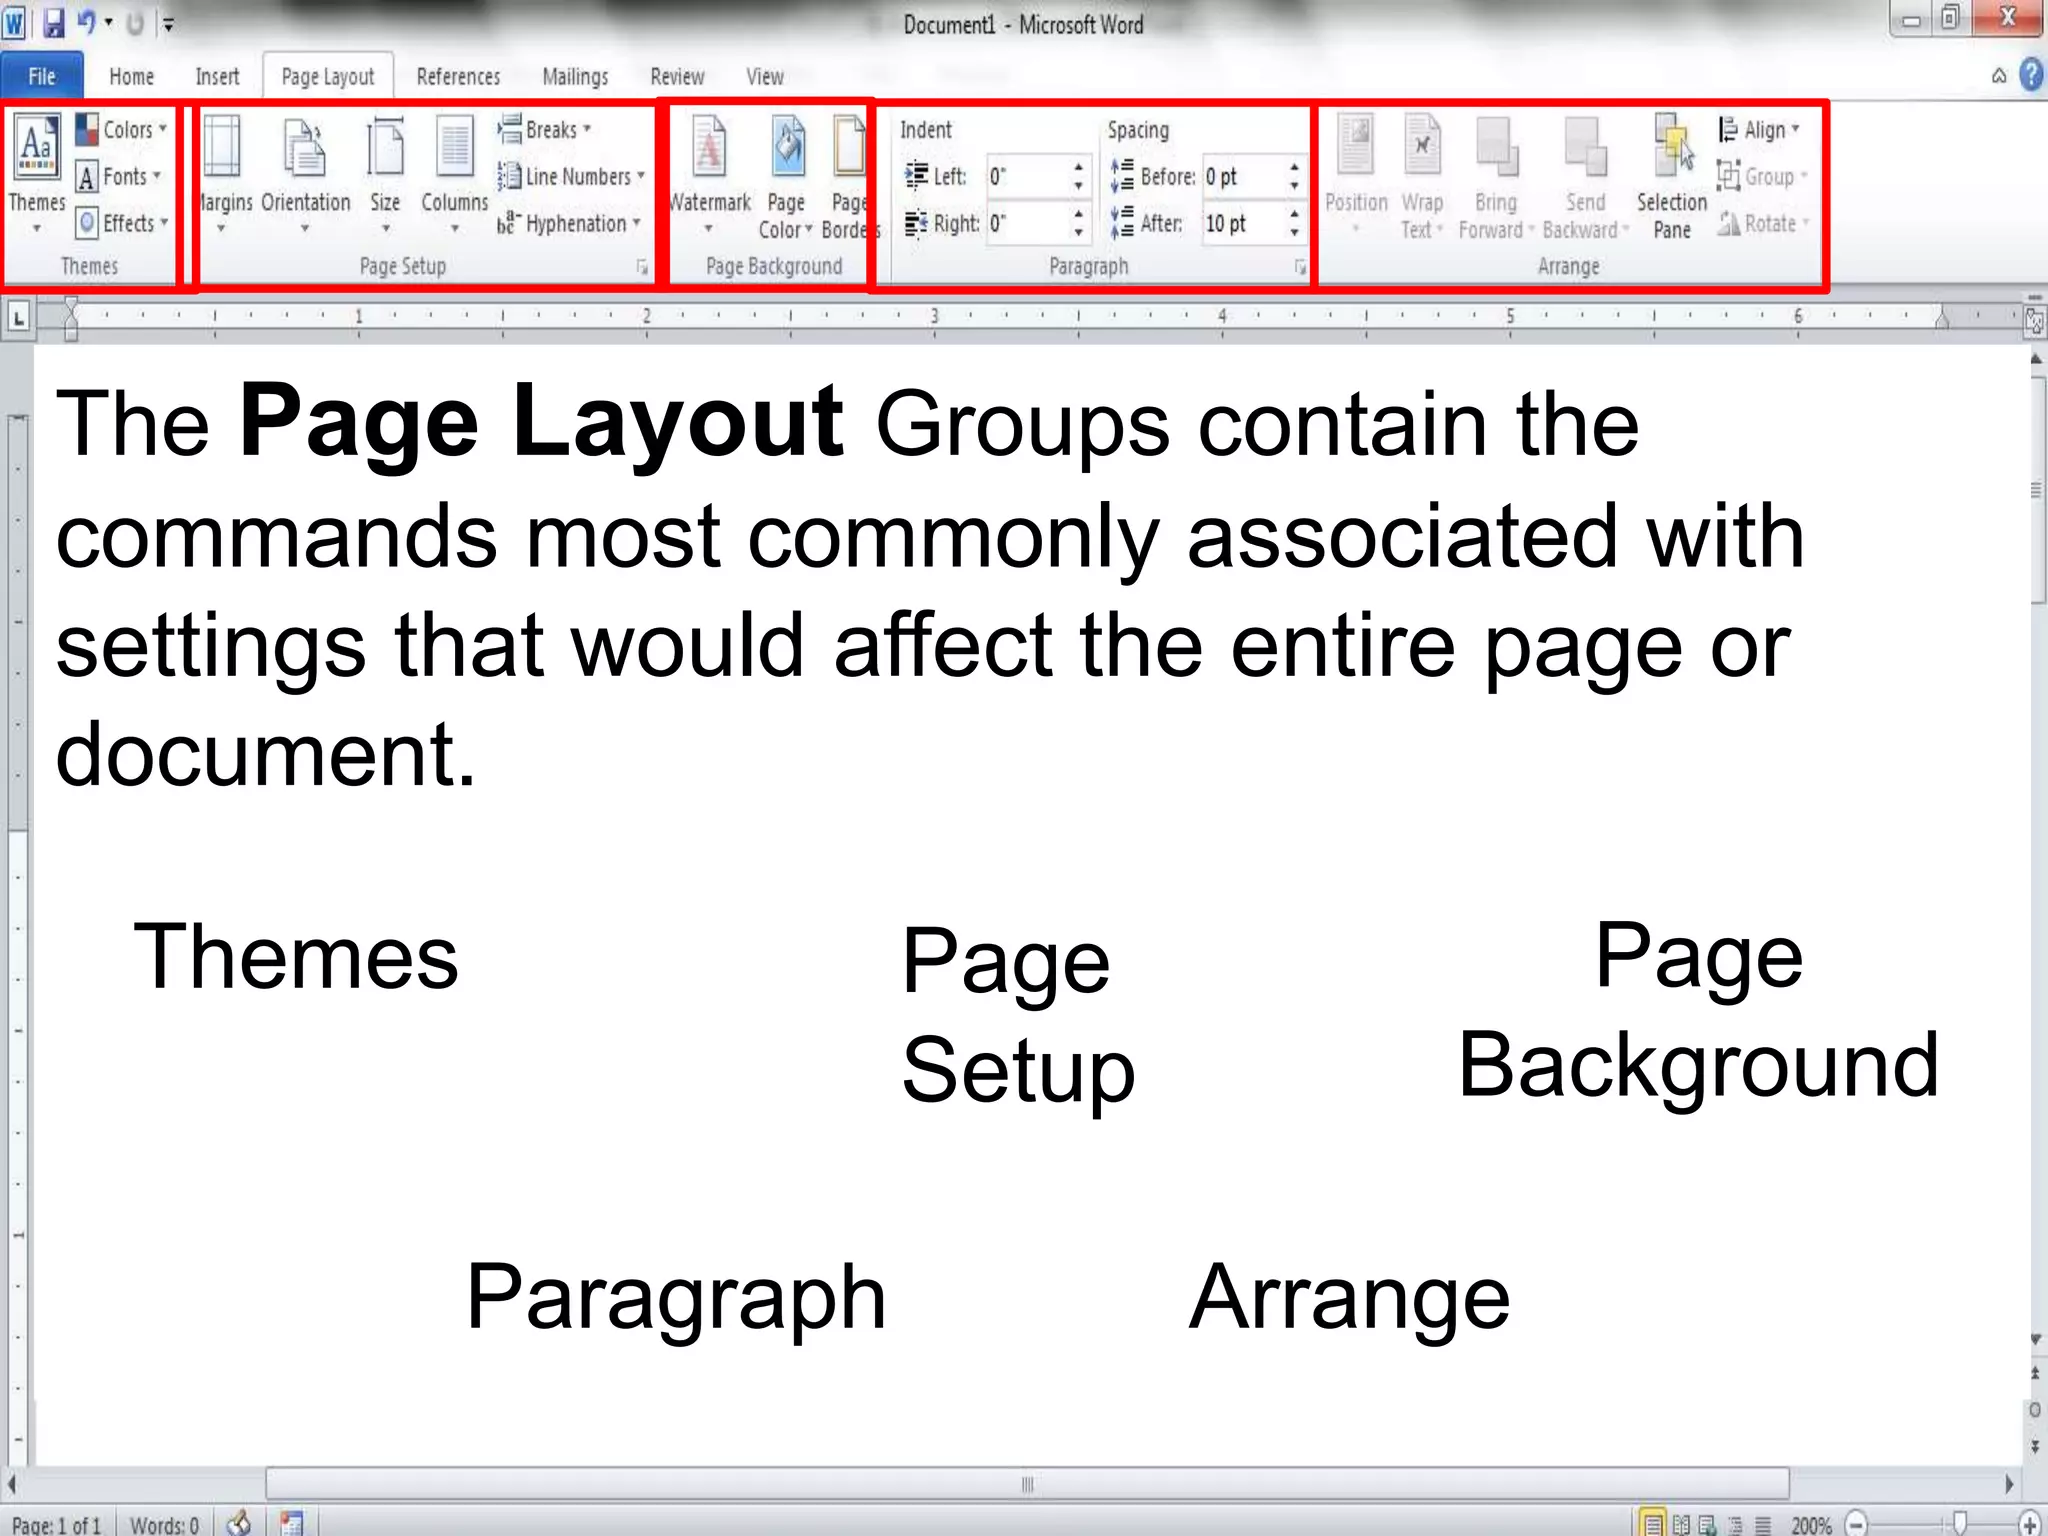Open the Breaks dropdown
The image size is (2048, 1536).
545,130
